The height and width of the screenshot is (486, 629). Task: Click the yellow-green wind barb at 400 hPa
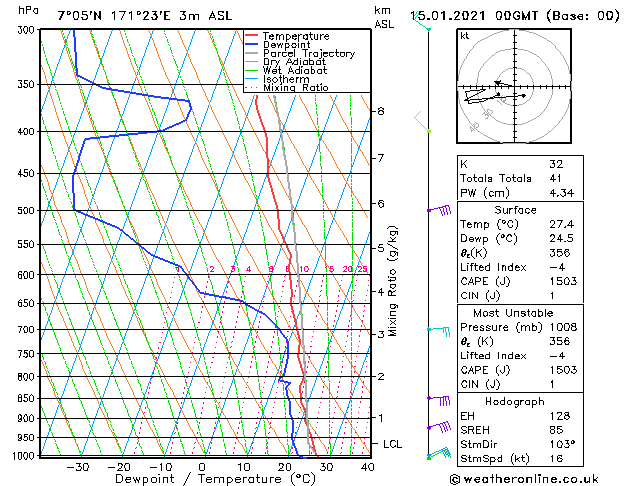coord(423,122)
